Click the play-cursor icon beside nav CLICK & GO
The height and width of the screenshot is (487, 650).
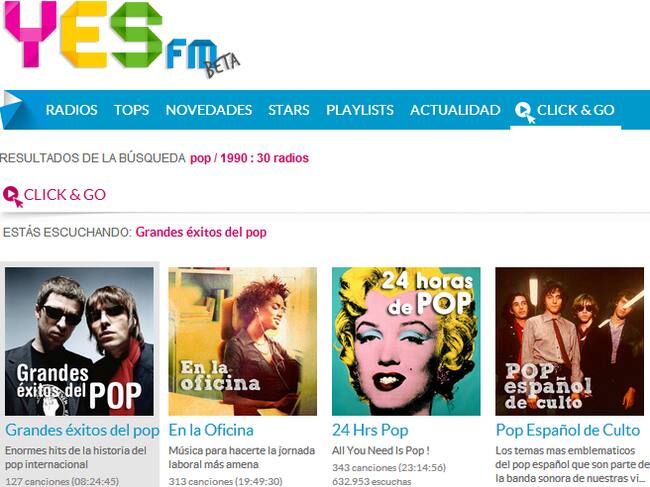524,112
